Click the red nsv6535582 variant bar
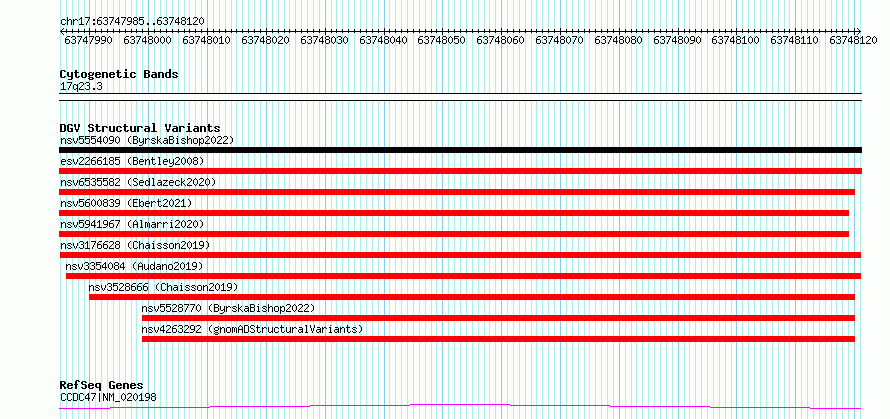 coord(457,192)
